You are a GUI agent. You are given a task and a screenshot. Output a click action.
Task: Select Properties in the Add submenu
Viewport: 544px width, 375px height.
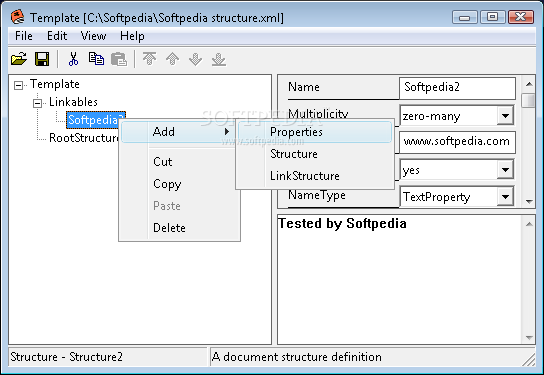[x=315, y=132]
